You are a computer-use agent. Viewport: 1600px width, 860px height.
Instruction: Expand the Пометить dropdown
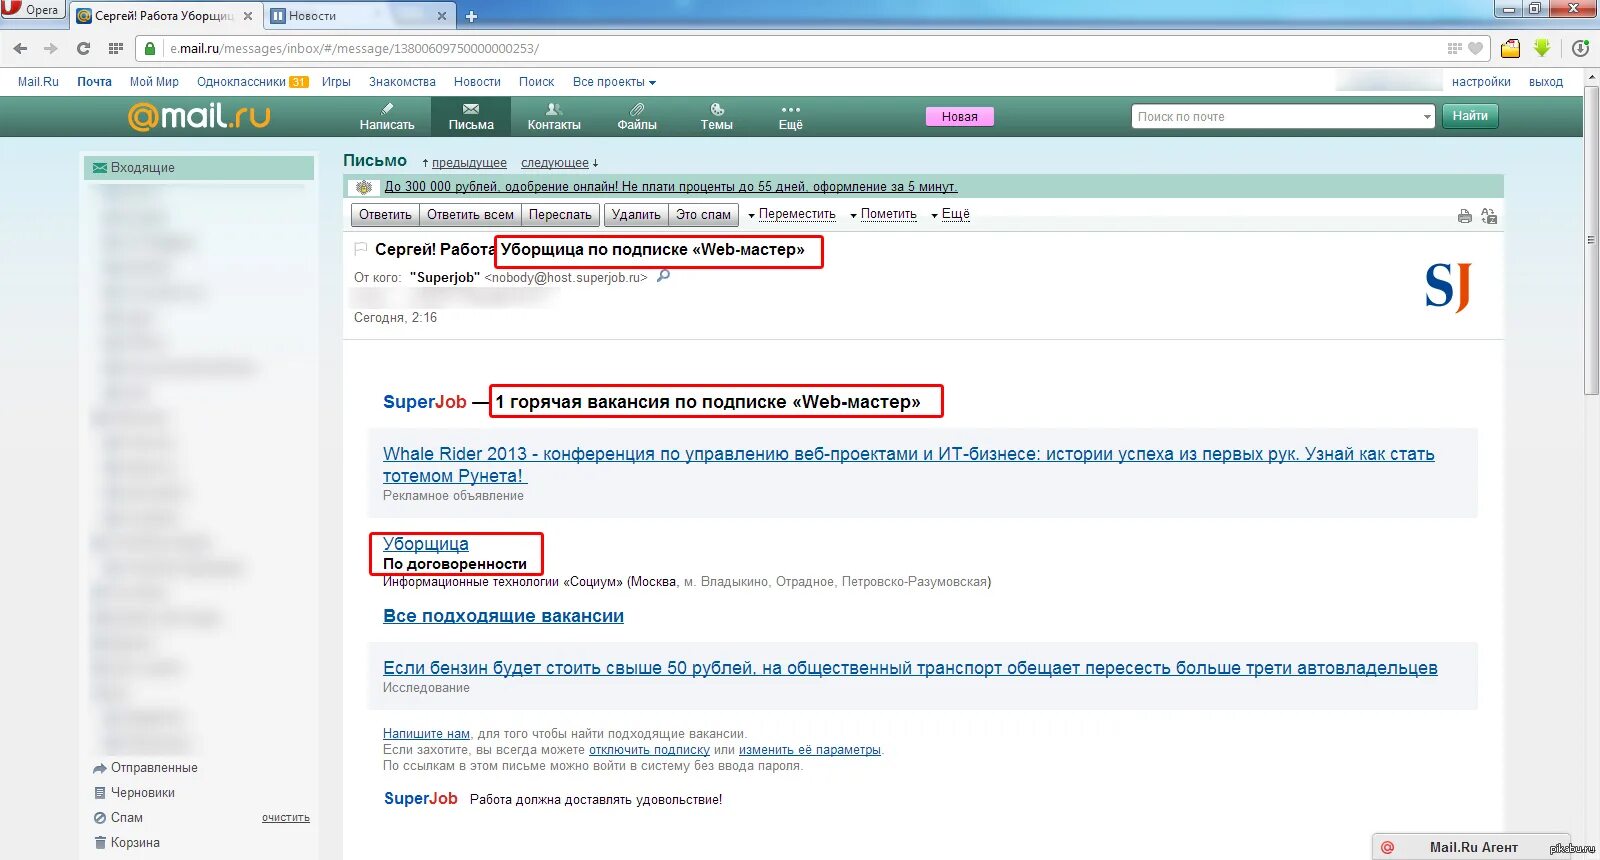coord(884,214)
